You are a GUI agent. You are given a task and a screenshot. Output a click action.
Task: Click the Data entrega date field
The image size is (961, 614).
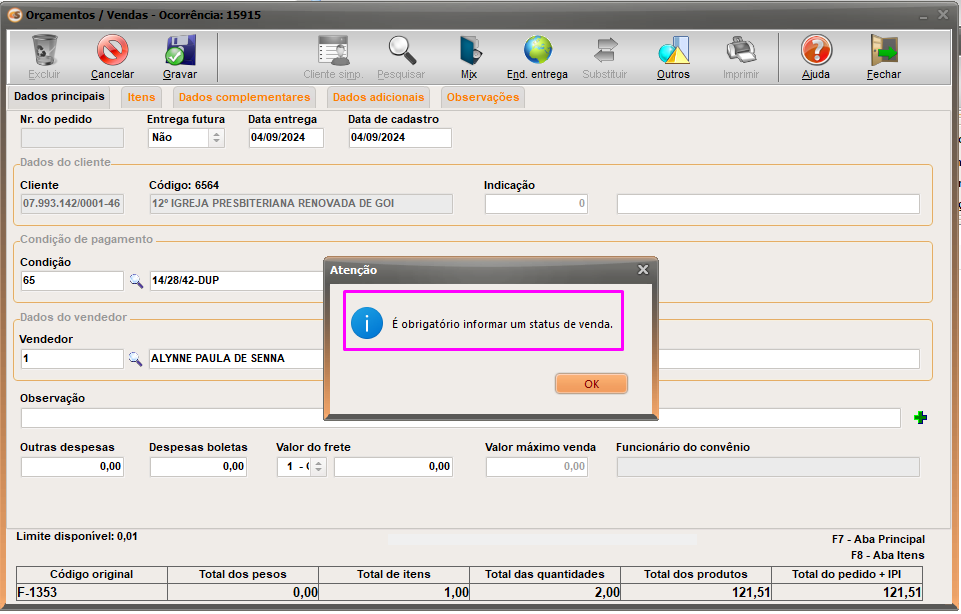[285, 138]
